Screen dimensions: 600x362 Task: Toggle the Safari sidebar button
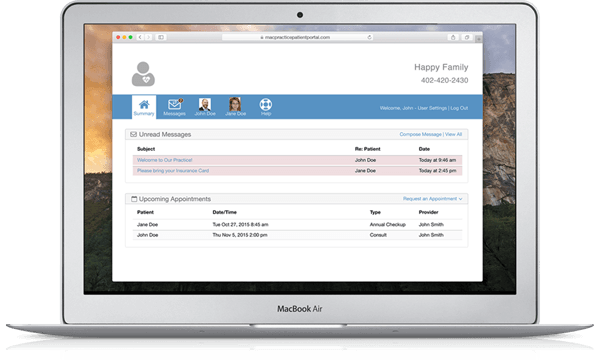161,37
